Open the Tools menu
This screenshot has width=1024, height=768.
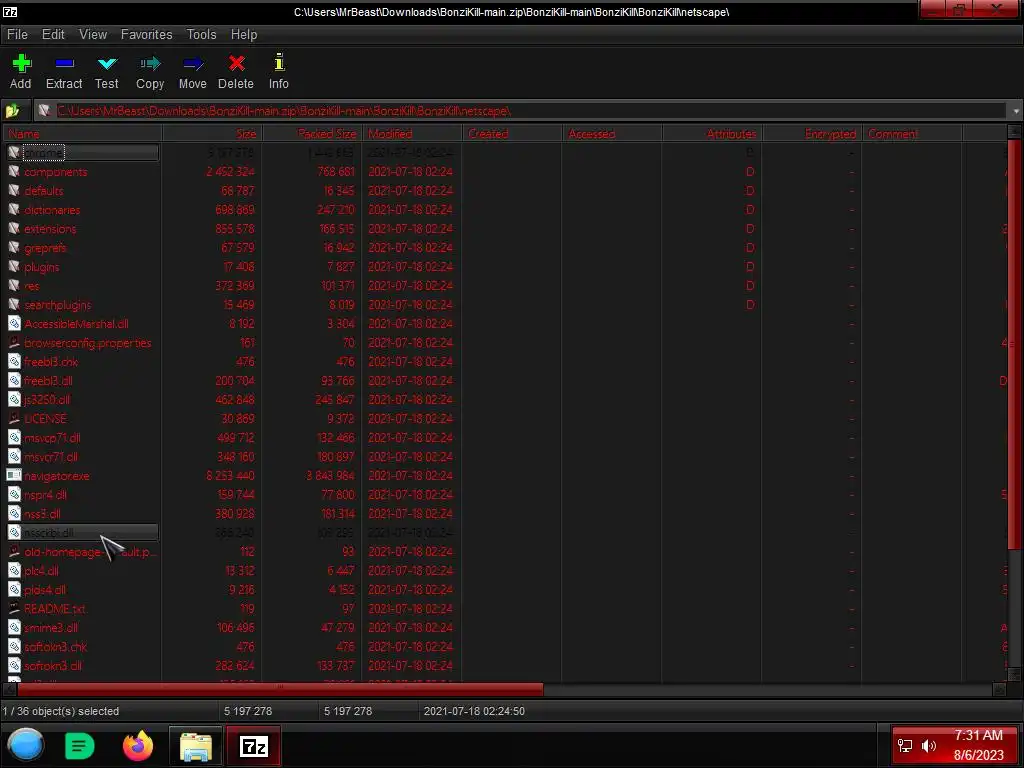tap(201, 35)
